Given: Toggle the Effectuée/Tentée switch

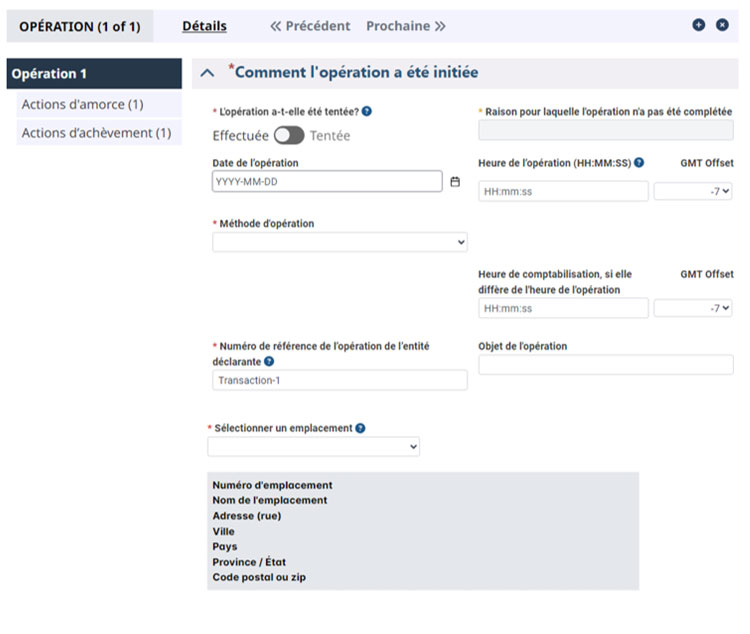Looking at the screenshot, I should click(289, 135).
